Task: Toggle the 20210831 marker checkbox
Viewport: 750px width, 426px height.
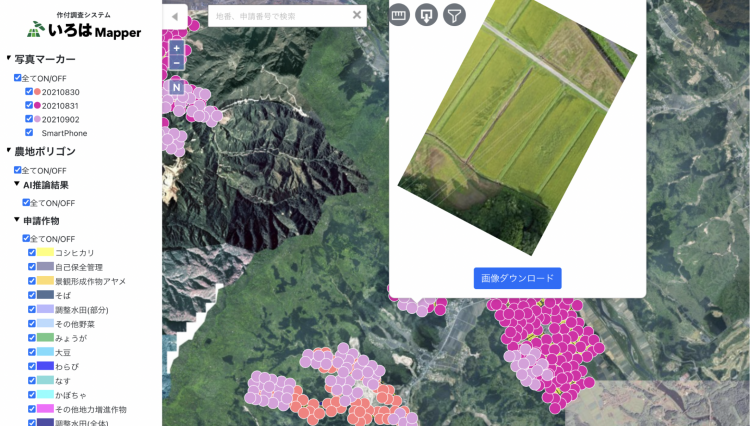Action: click(29, 105)
